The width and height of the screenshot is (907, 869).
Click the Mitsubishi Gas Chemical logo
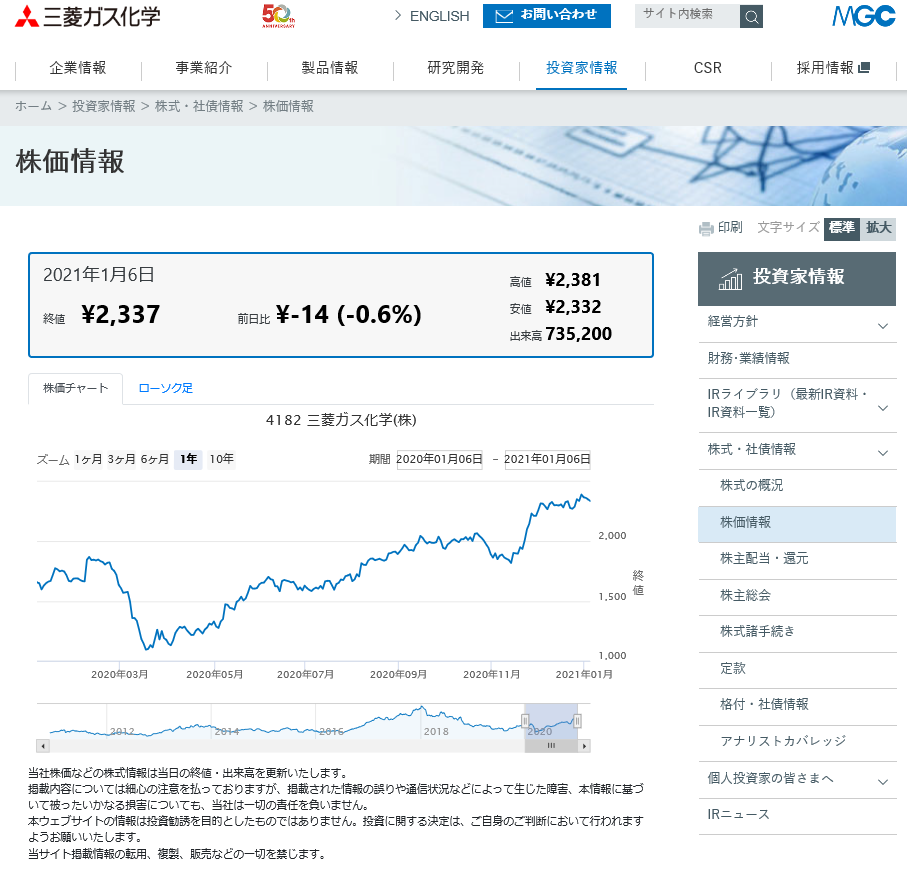point(87,16)
